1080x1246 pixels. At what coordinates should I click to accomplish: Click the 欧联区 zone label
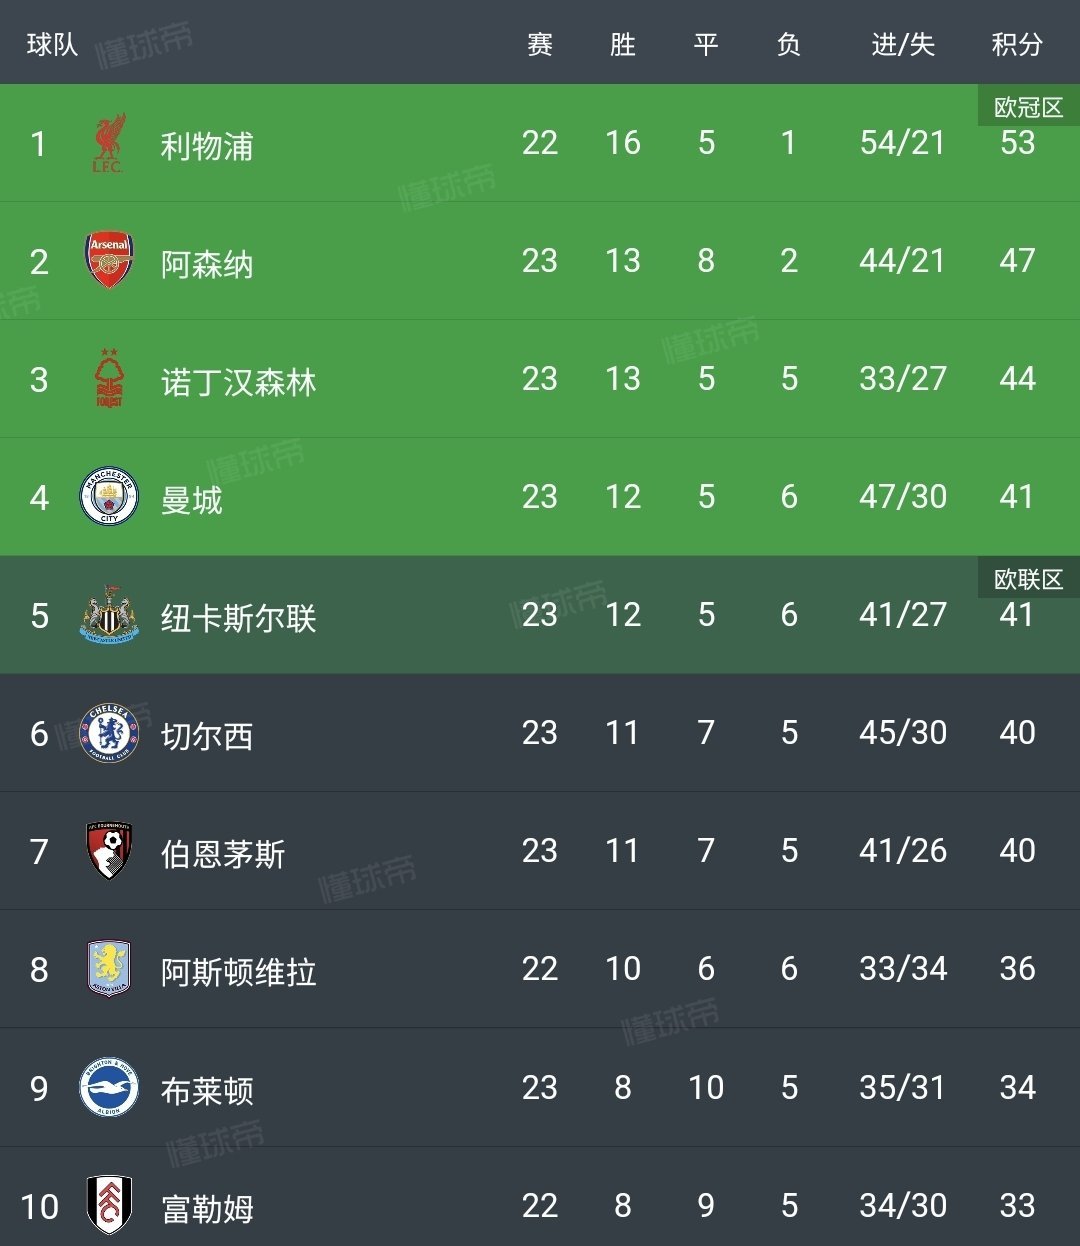click(1028, 579)
